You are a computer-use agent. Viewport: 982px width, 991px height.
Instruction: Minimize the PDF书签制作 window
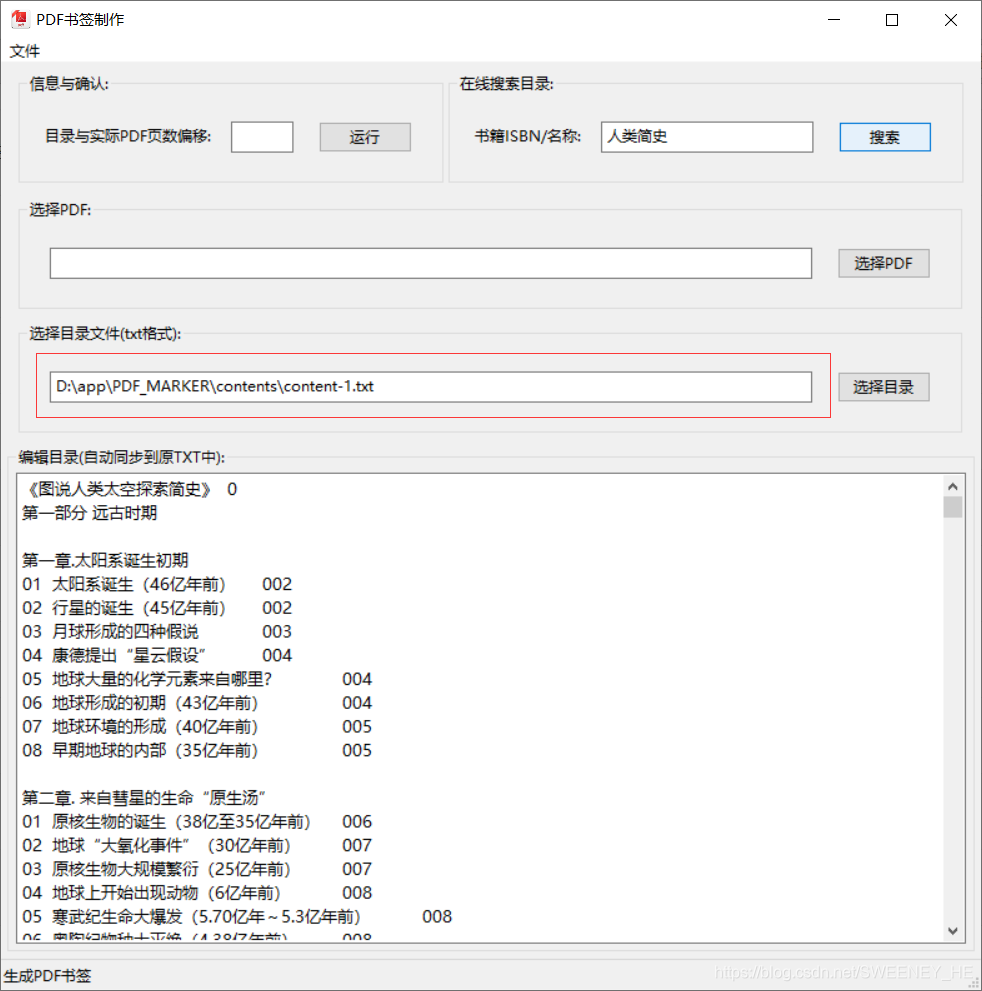click(834, 20)
